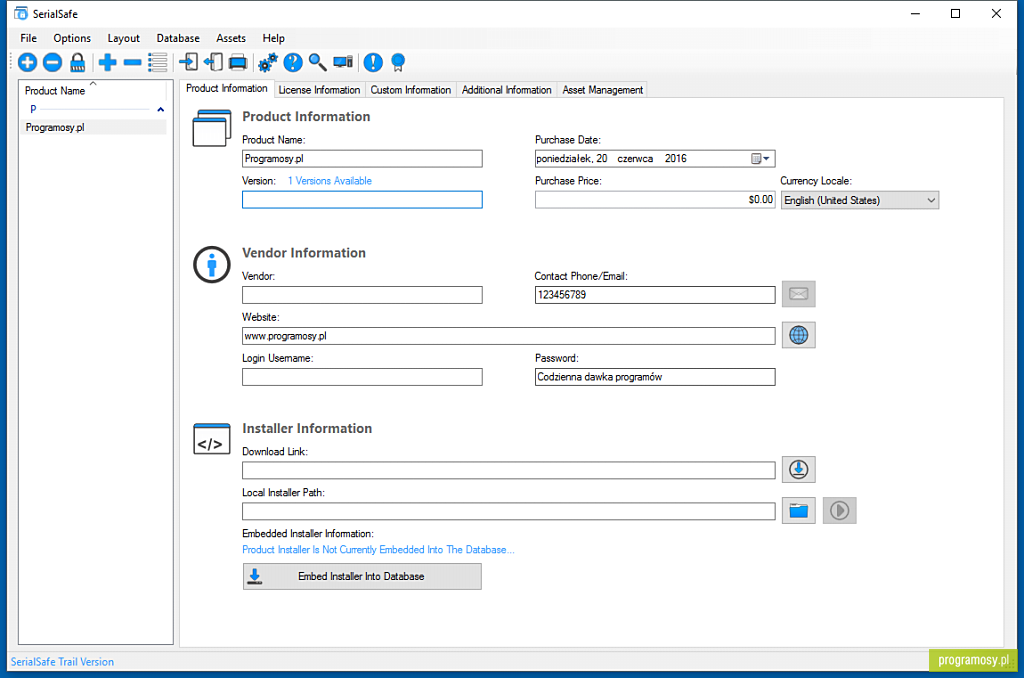Select Programosy.pl in the product list
This screenshot has height=678, width=1024.
[93, 127]
